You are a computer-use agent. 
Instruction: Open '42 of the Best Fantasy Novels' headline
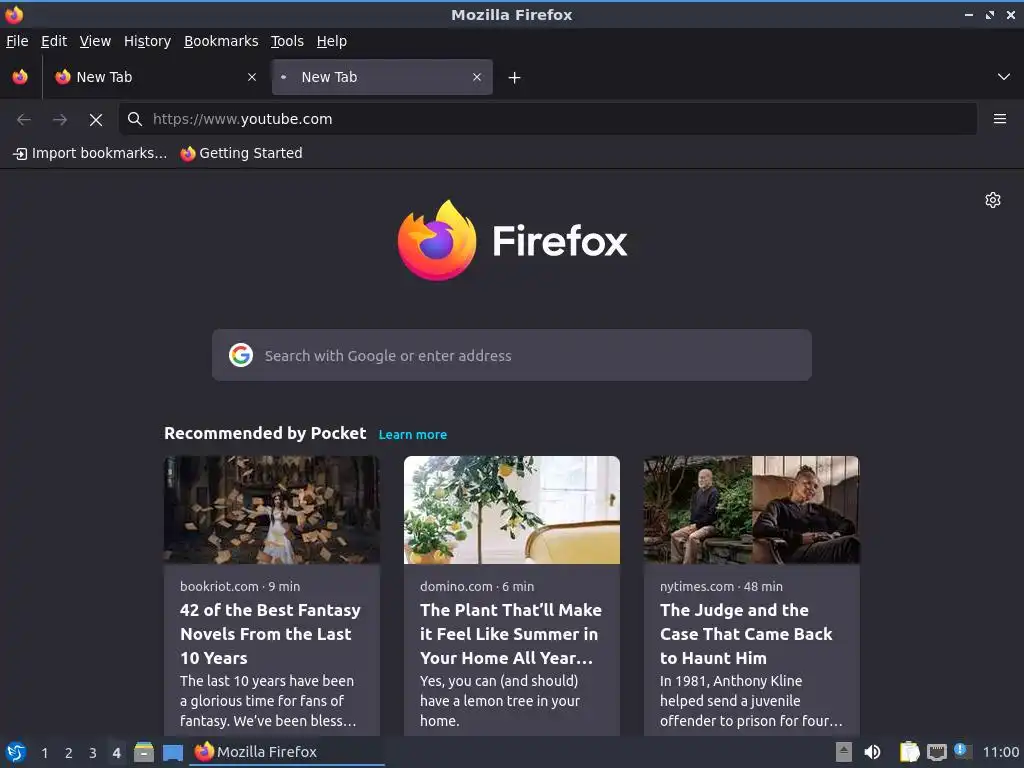(270, 634)
